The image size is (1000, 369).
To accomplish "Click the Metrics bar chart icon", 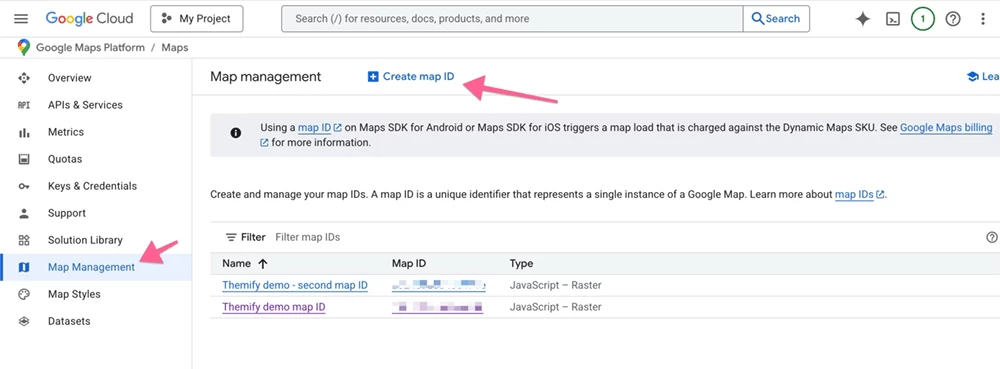I will click(x=24, y=133).
